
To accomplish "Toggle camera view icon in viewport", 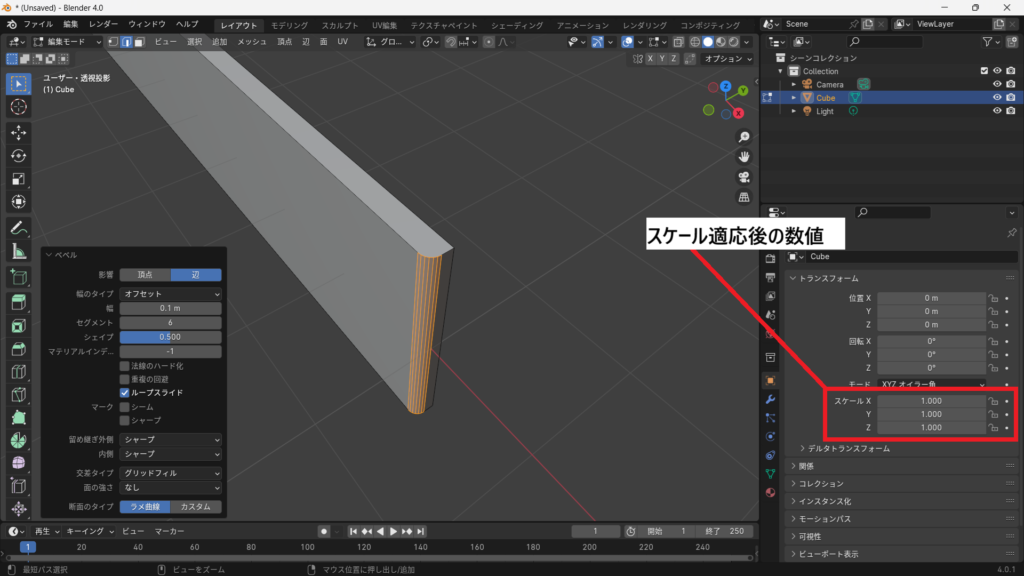I will click(744, 176).
